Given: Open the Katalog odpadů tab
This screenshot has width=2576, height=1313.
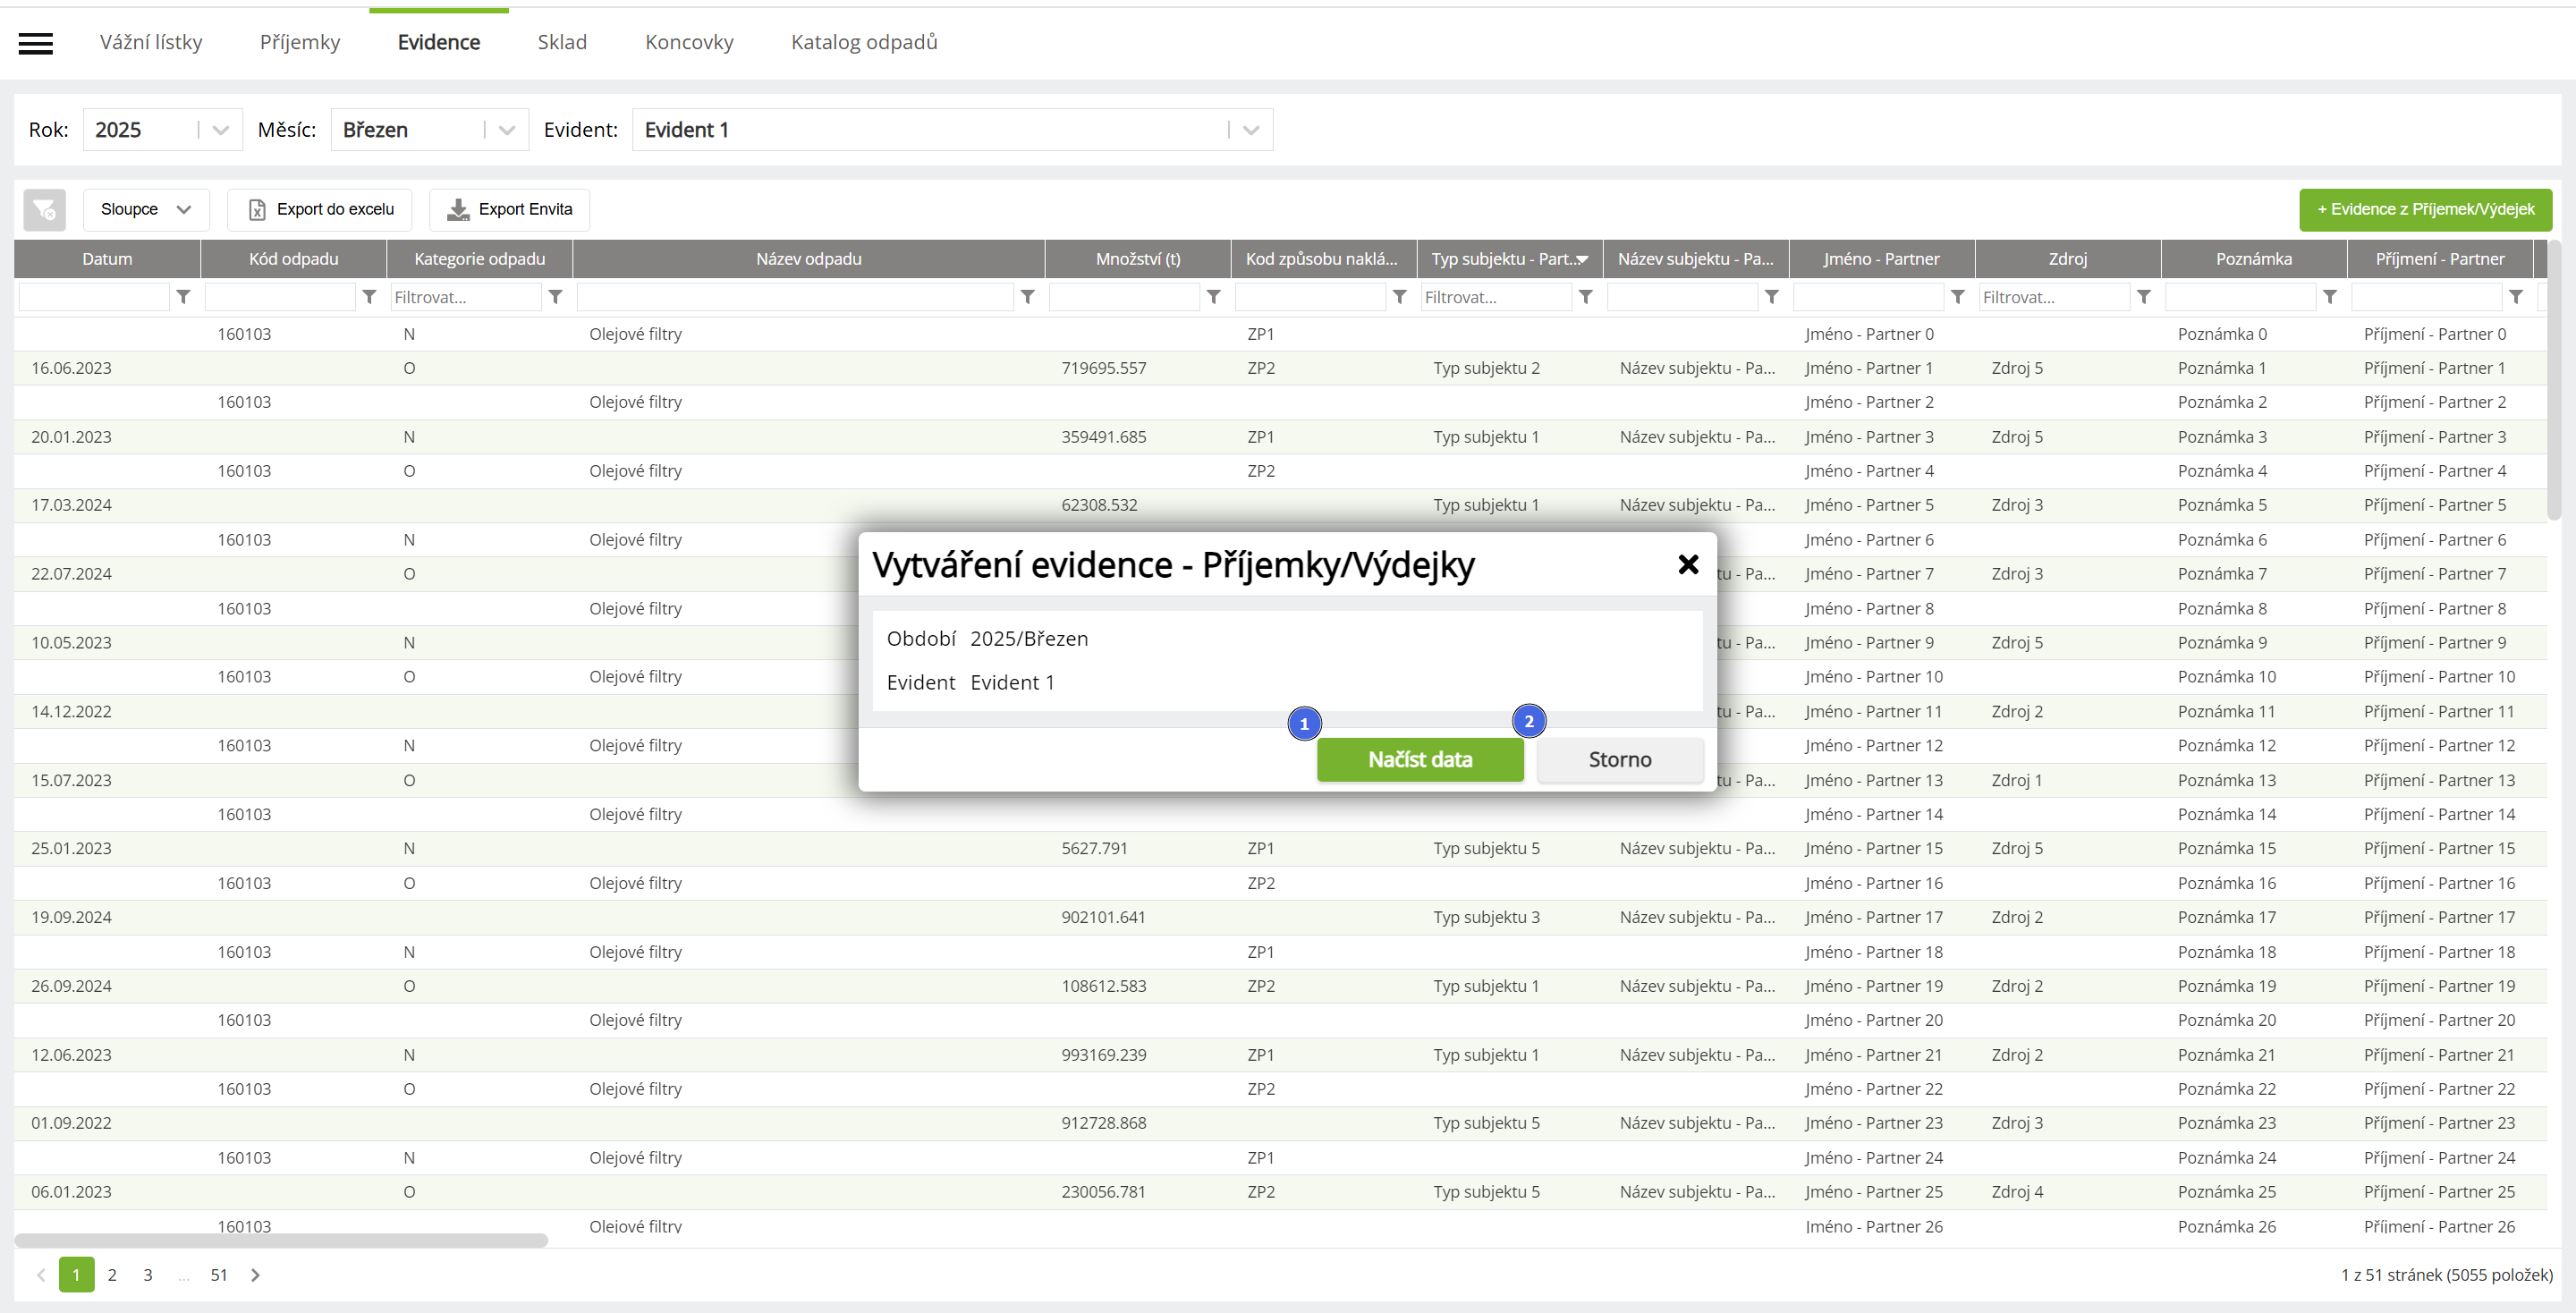Looking at the screenshot, I should (x=864, y=42).
